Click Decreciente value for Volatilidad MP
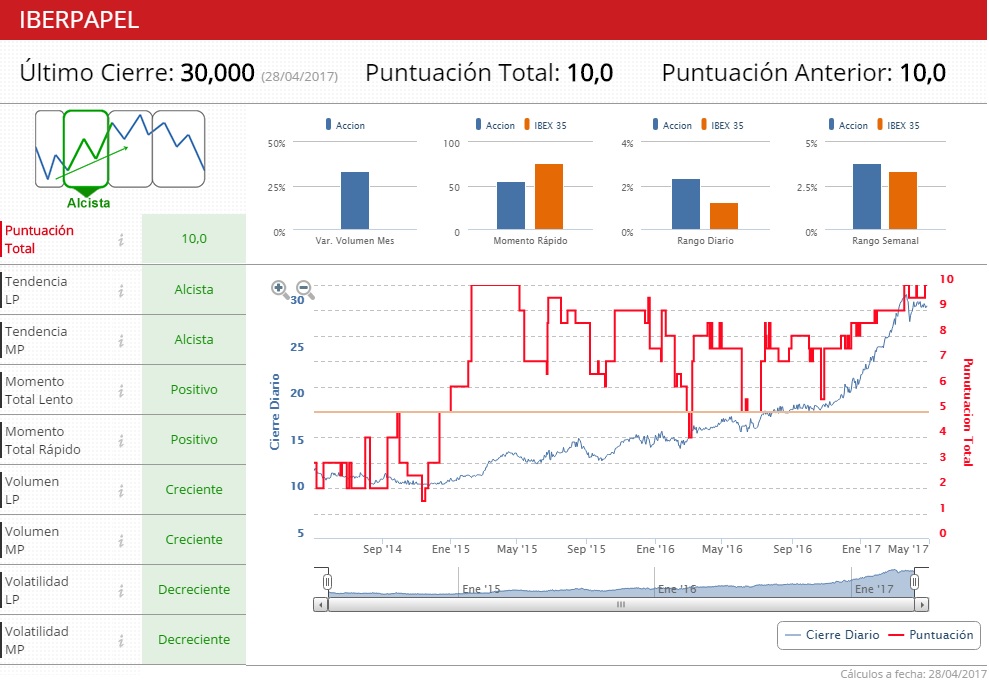 tap(194, 639)
